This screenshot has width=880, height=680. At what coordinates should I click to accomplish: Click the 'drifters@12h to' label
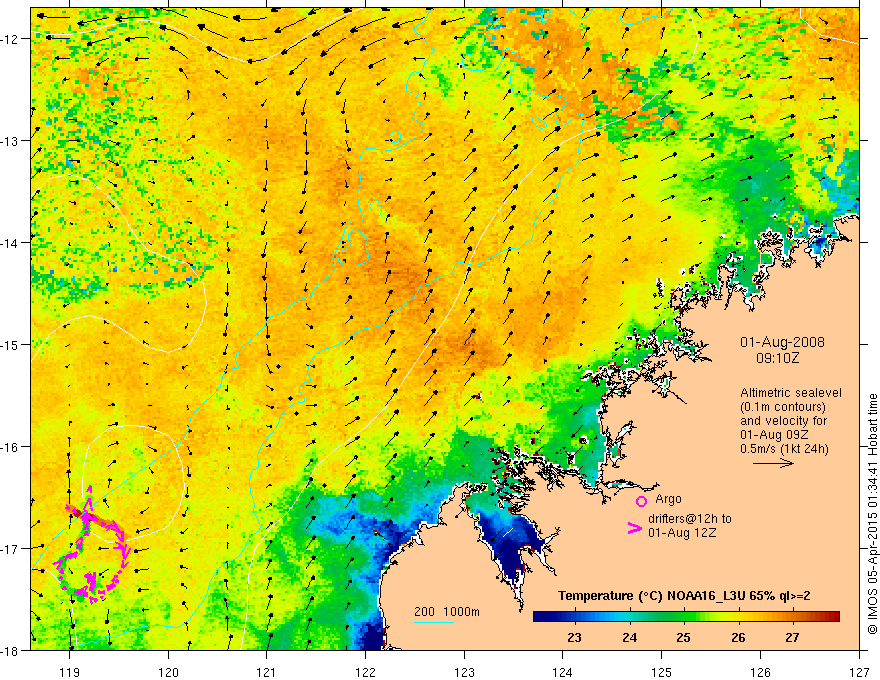click(690, 519)
